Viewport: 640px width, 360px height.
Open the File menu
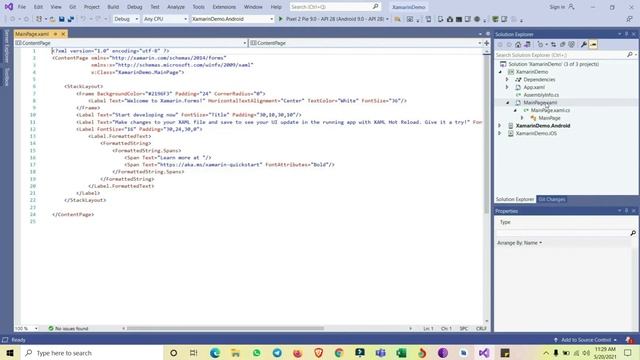[22, 7]
